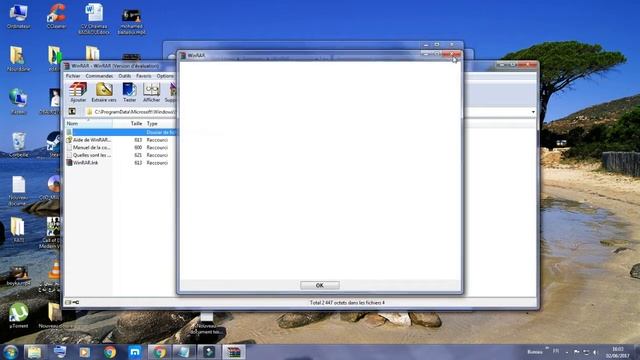
Task: Open the Maxthon browser taskbar icon
Action: coord(135,352)
